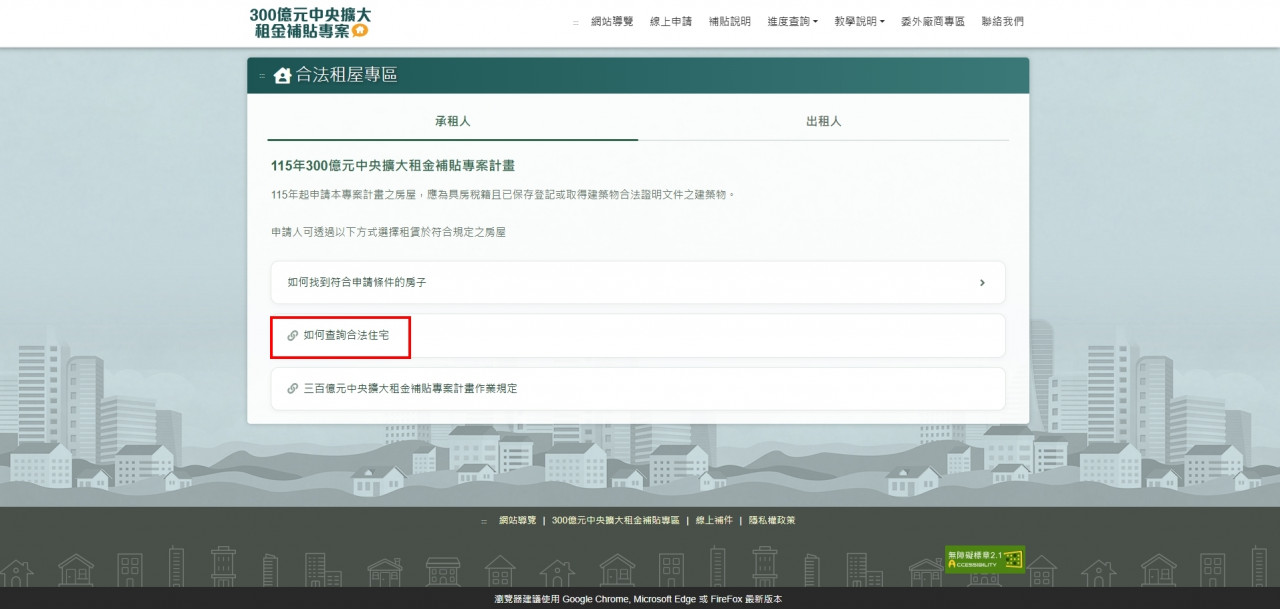Click the chain icon next to 如何查詢合法住宅
The height and width of the screenshot is (609, 1280).
coord(292,336)
